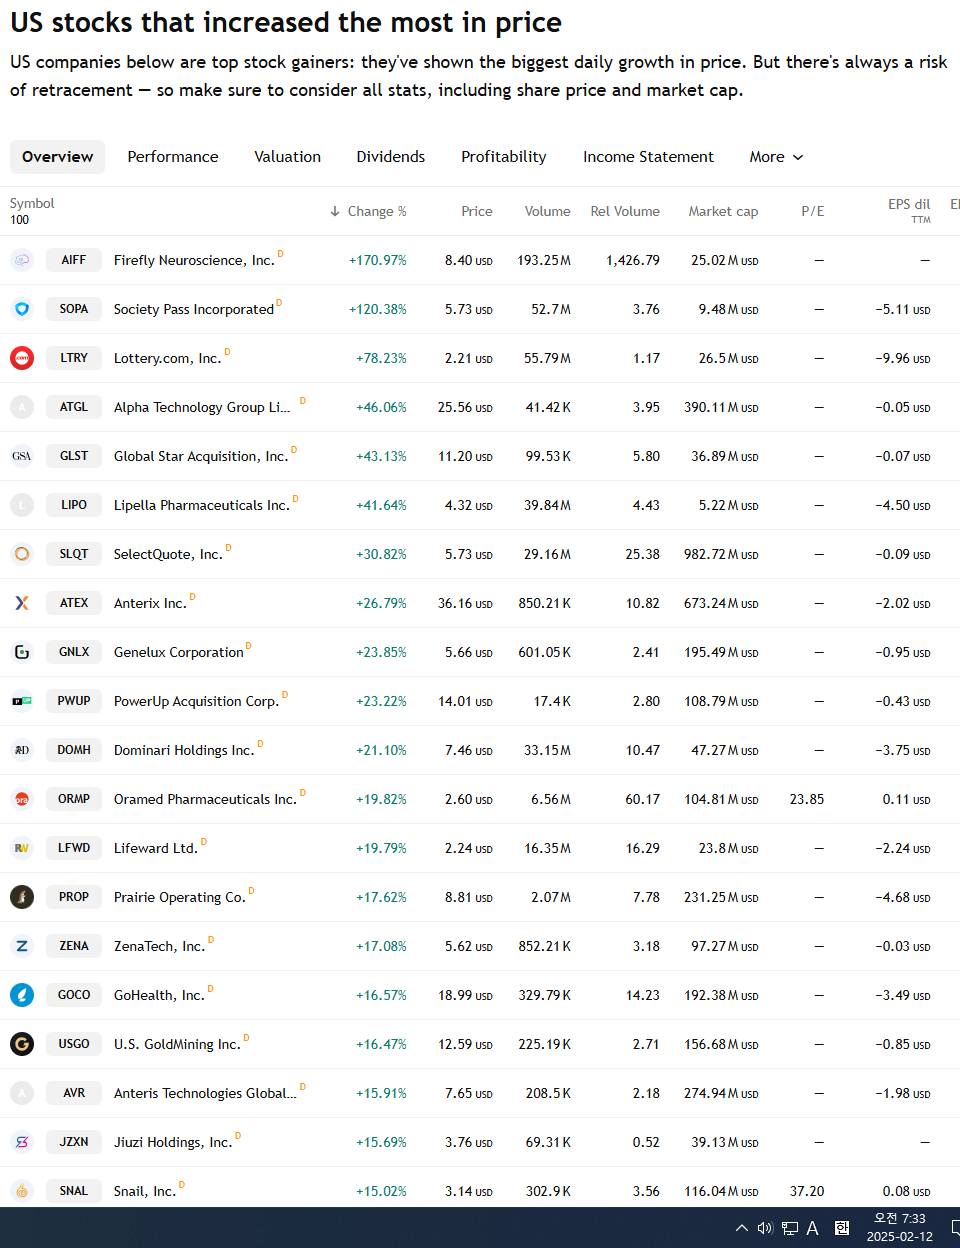
Task: Click the taskbar language A input indicator
Action: 813,1228
